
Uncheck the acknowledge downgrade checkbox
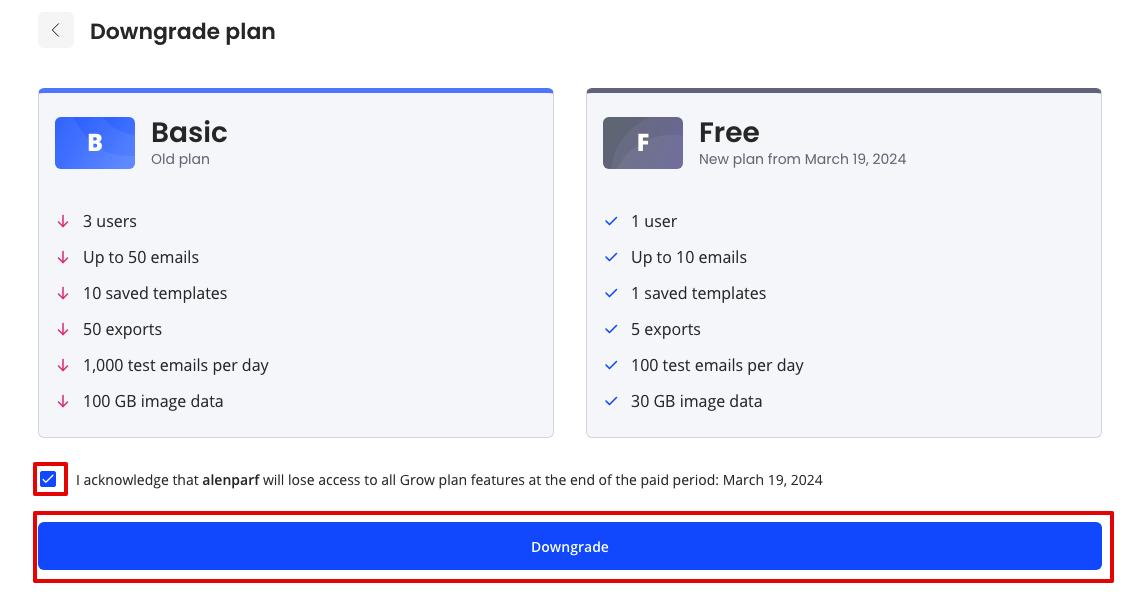[x=48, y=479]
